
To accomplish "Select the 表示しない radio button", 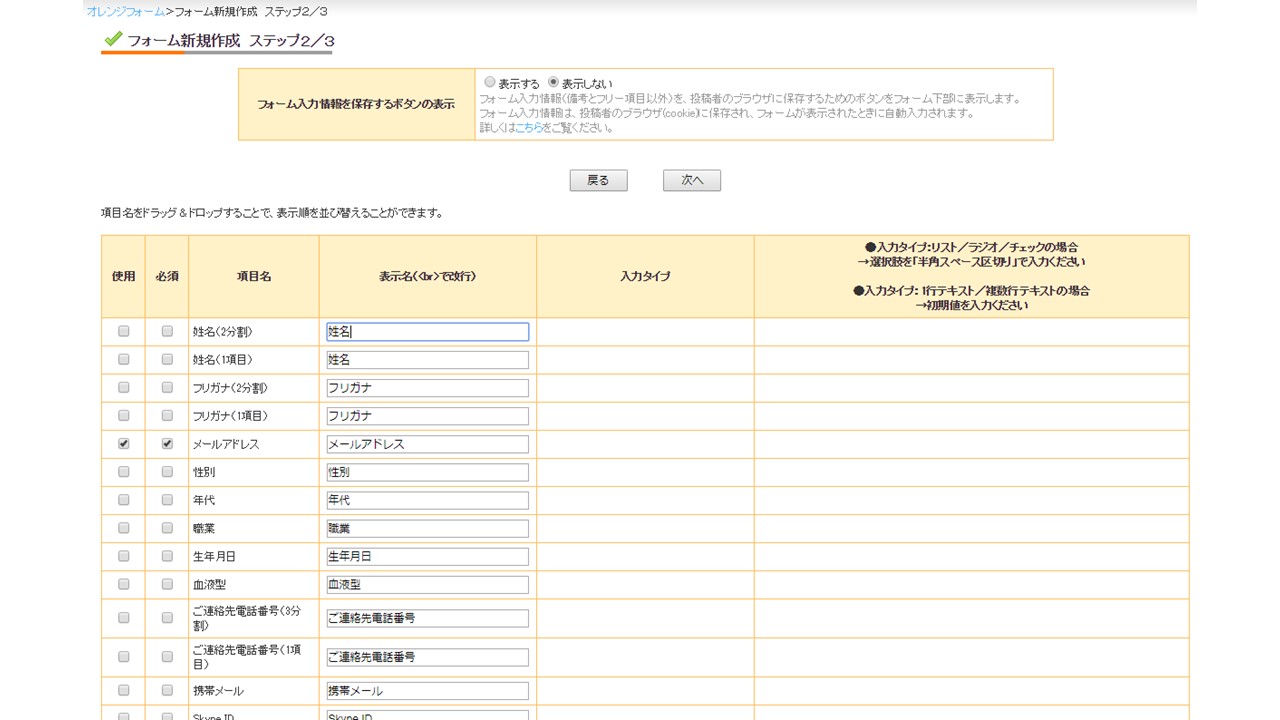I will (x=553, y=82).
